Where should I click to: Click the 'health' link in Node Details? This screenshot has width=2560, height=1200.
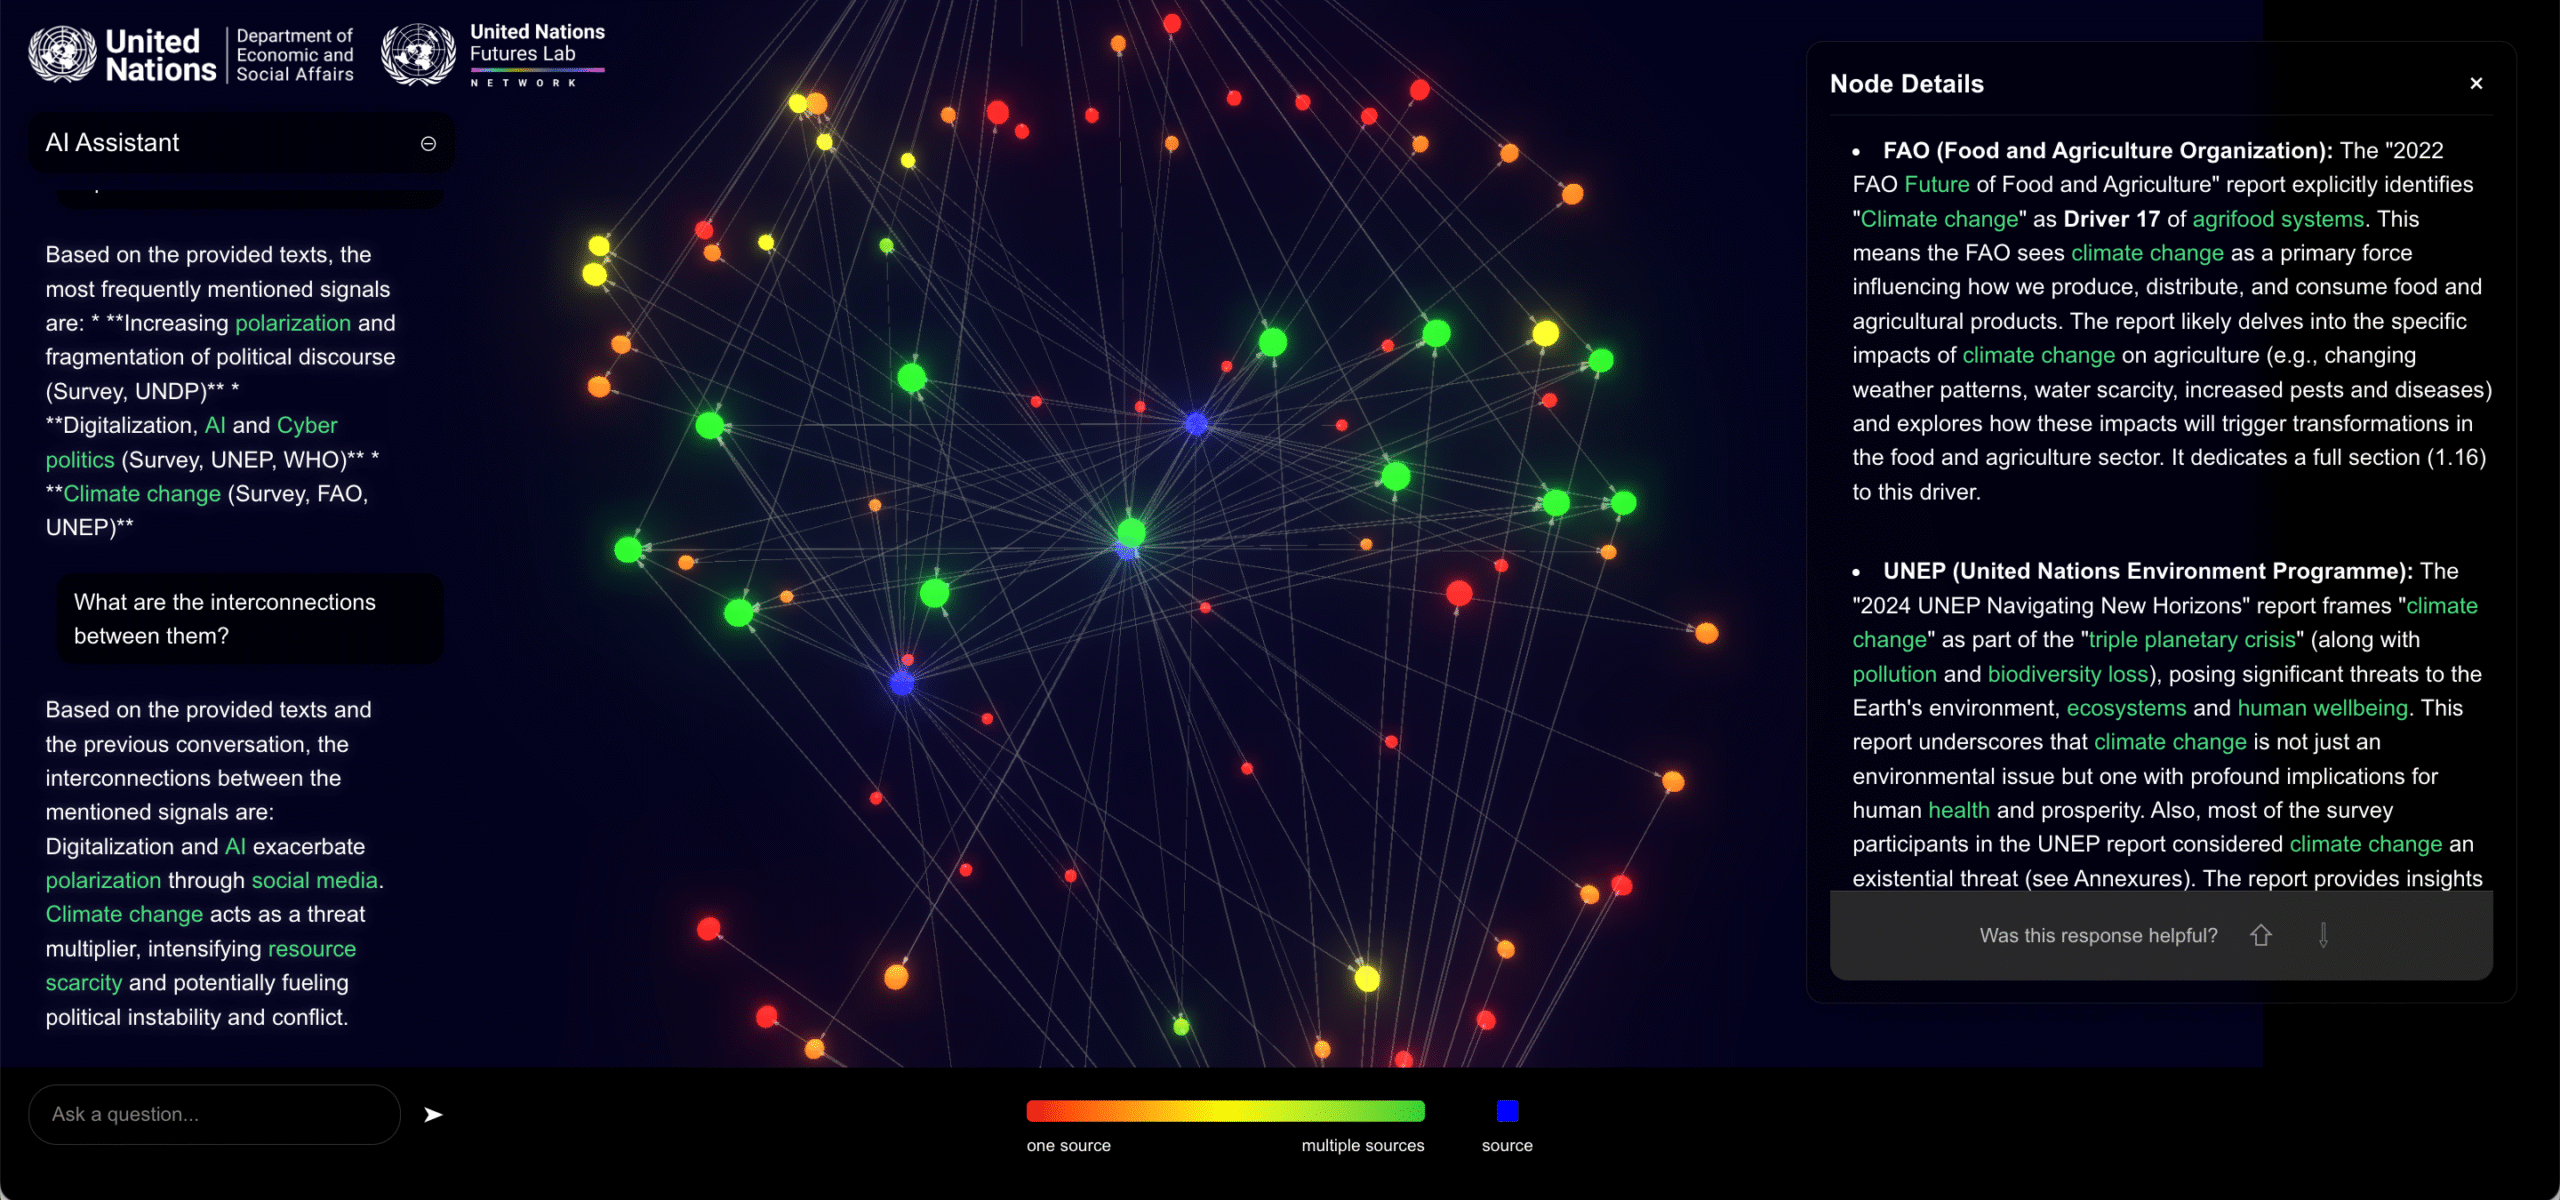point(1958,810)
